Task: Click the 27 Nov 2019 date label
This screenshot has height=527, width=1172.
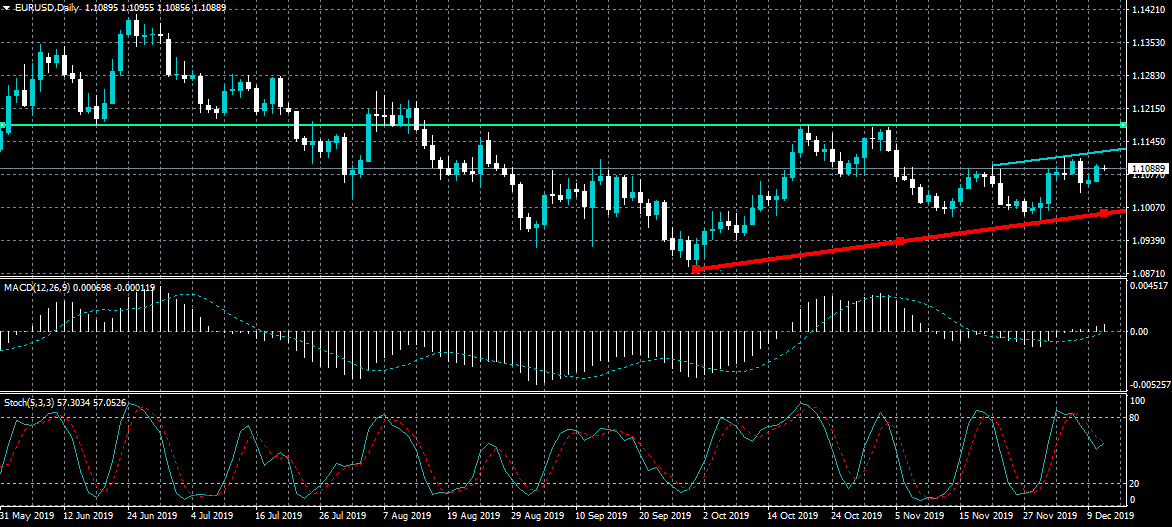Action: point(1049,516)
